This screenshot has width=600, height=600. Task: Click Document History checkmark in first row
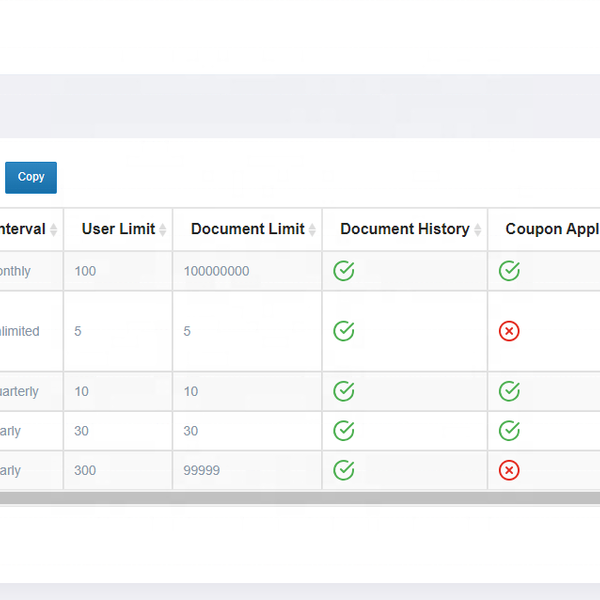tap(344, 271)
